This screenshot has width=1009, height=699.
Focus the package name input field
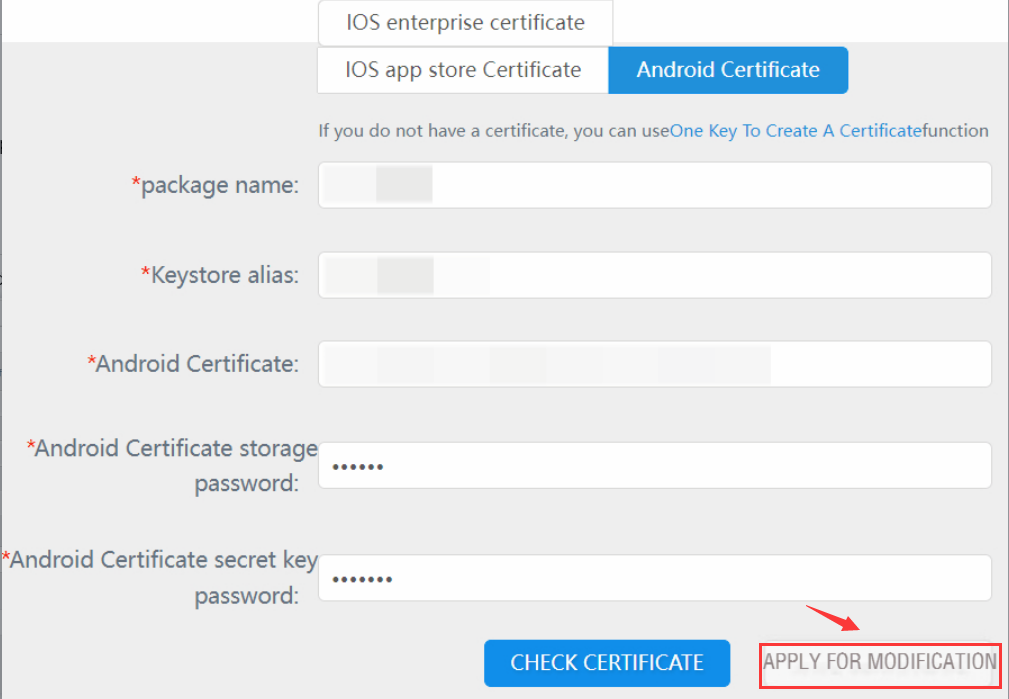[x=654, y=185]
